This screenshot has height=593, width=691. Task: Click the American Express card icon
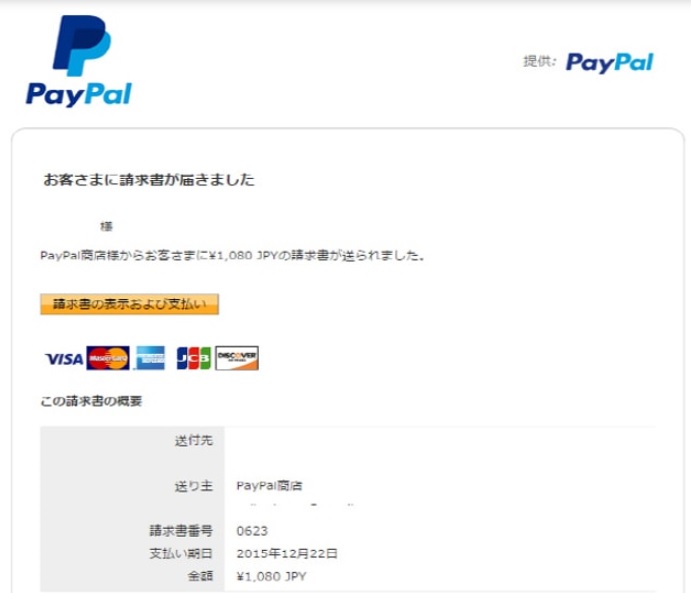point(150,358)
